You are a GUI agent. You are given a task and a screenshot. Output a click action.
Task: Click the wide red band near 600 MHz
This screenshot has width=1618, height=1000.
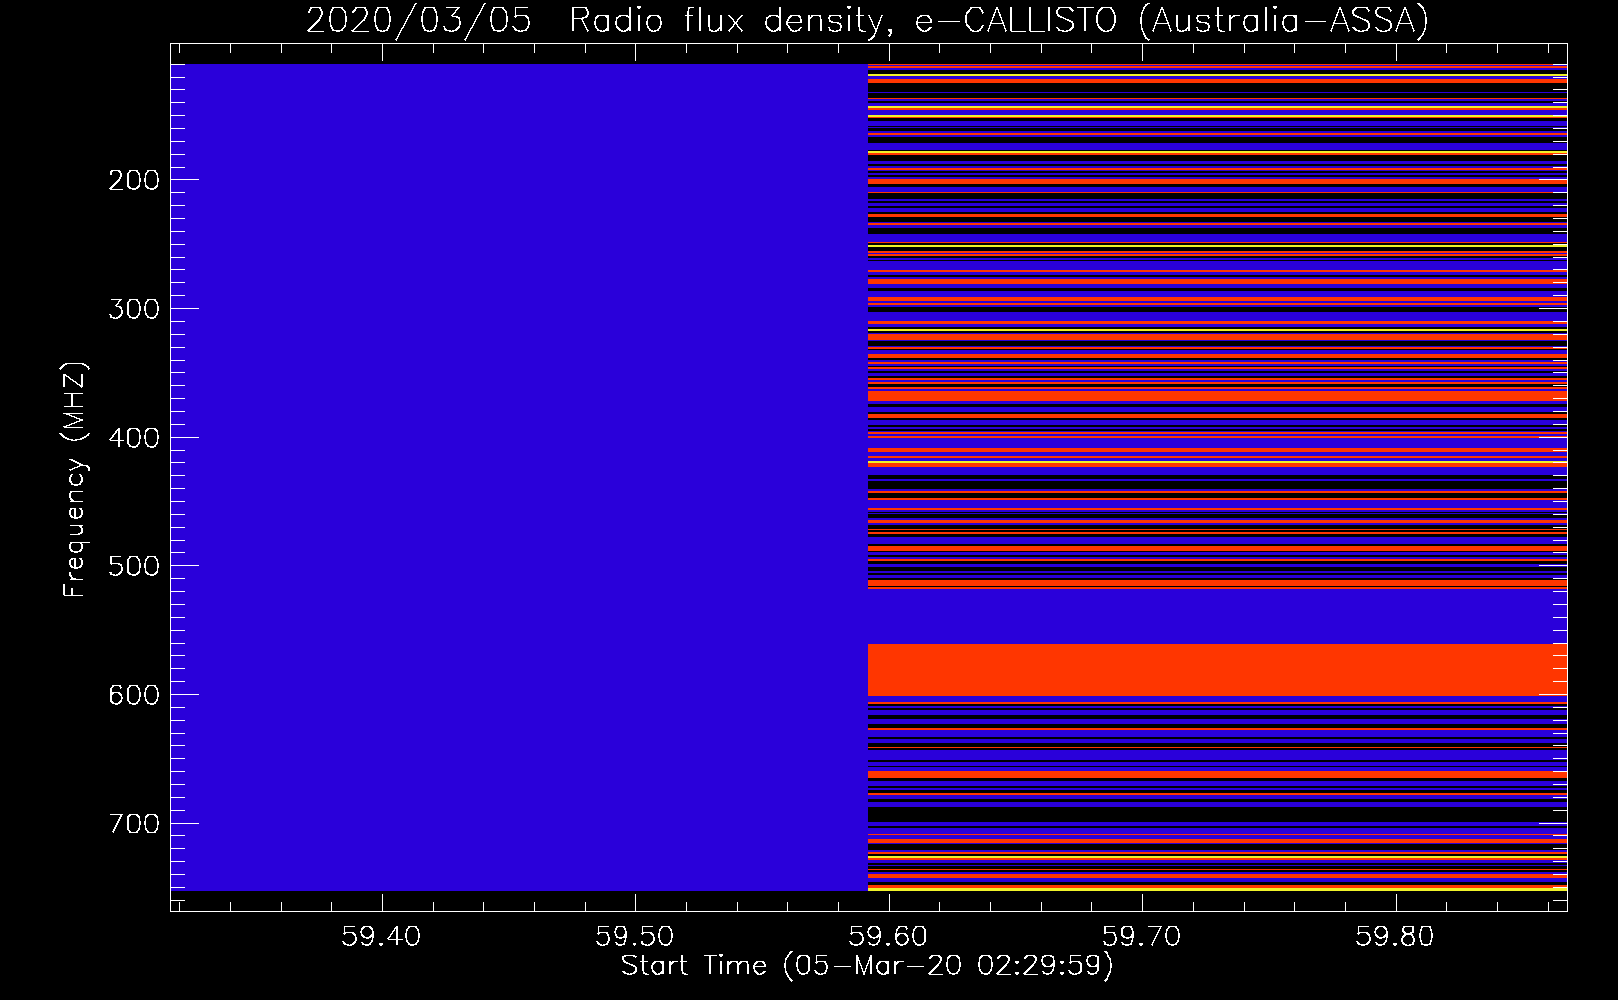(x=1217, y=670)
